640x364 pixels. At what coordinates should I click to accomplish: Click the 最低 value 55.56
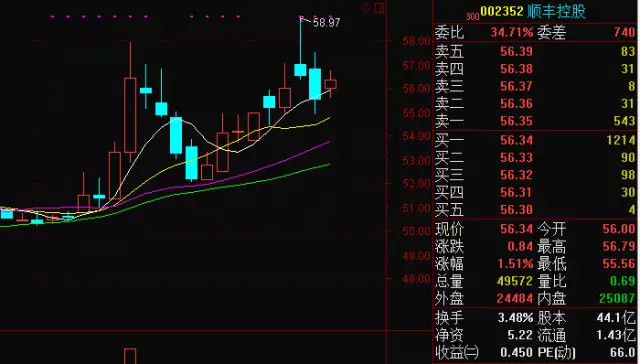619,264
